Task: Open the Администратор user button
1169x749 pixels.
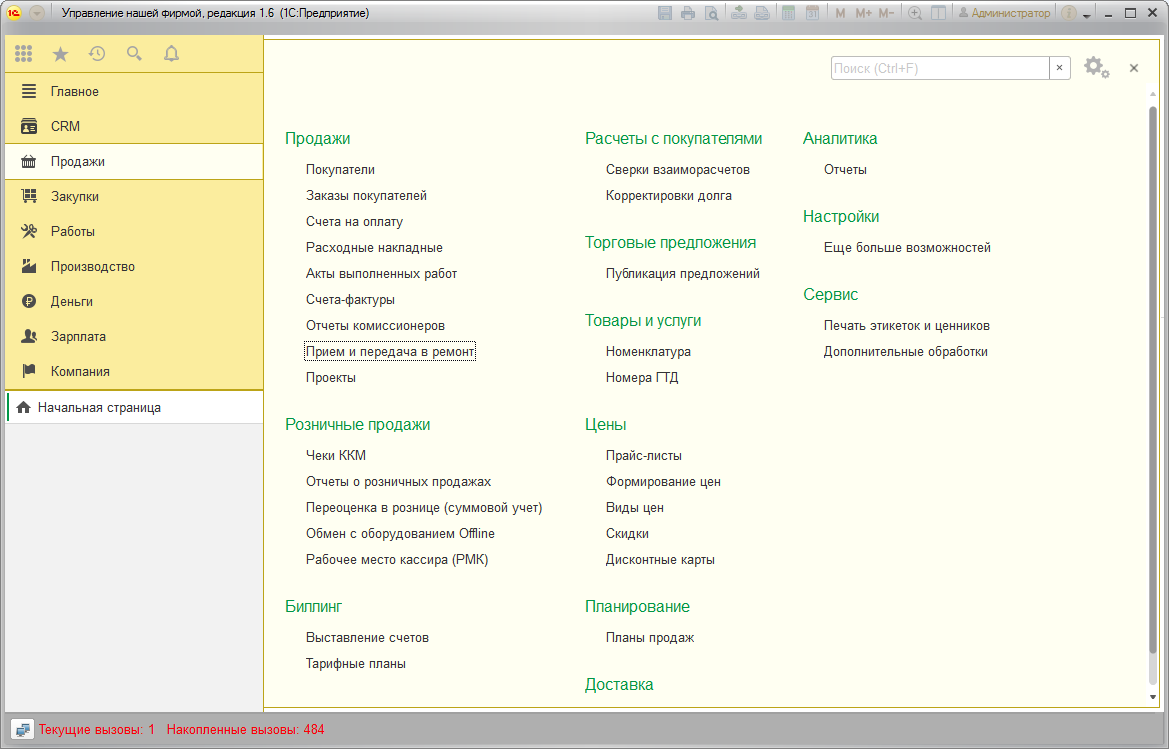Action: click(x=1003, y=13)
